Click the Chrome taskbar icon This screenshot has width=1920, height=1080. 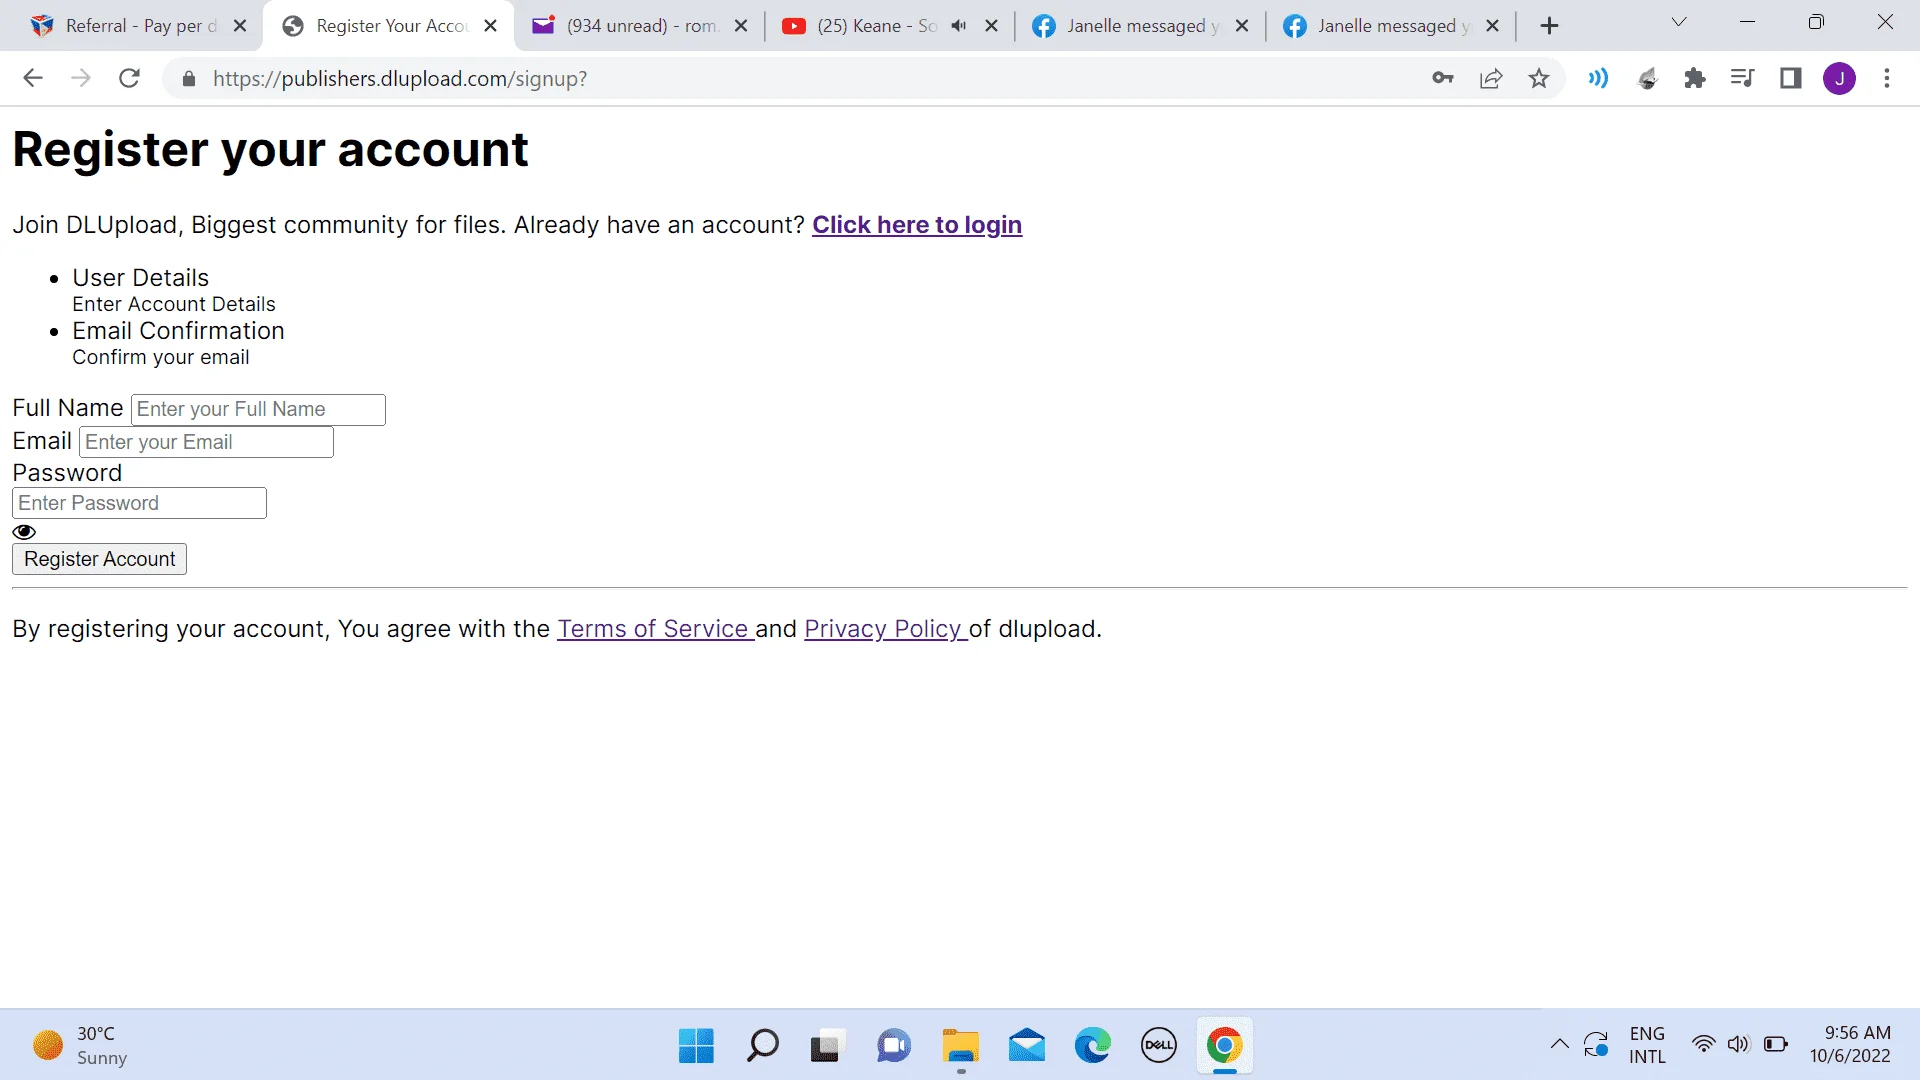click(1225, 1046)
